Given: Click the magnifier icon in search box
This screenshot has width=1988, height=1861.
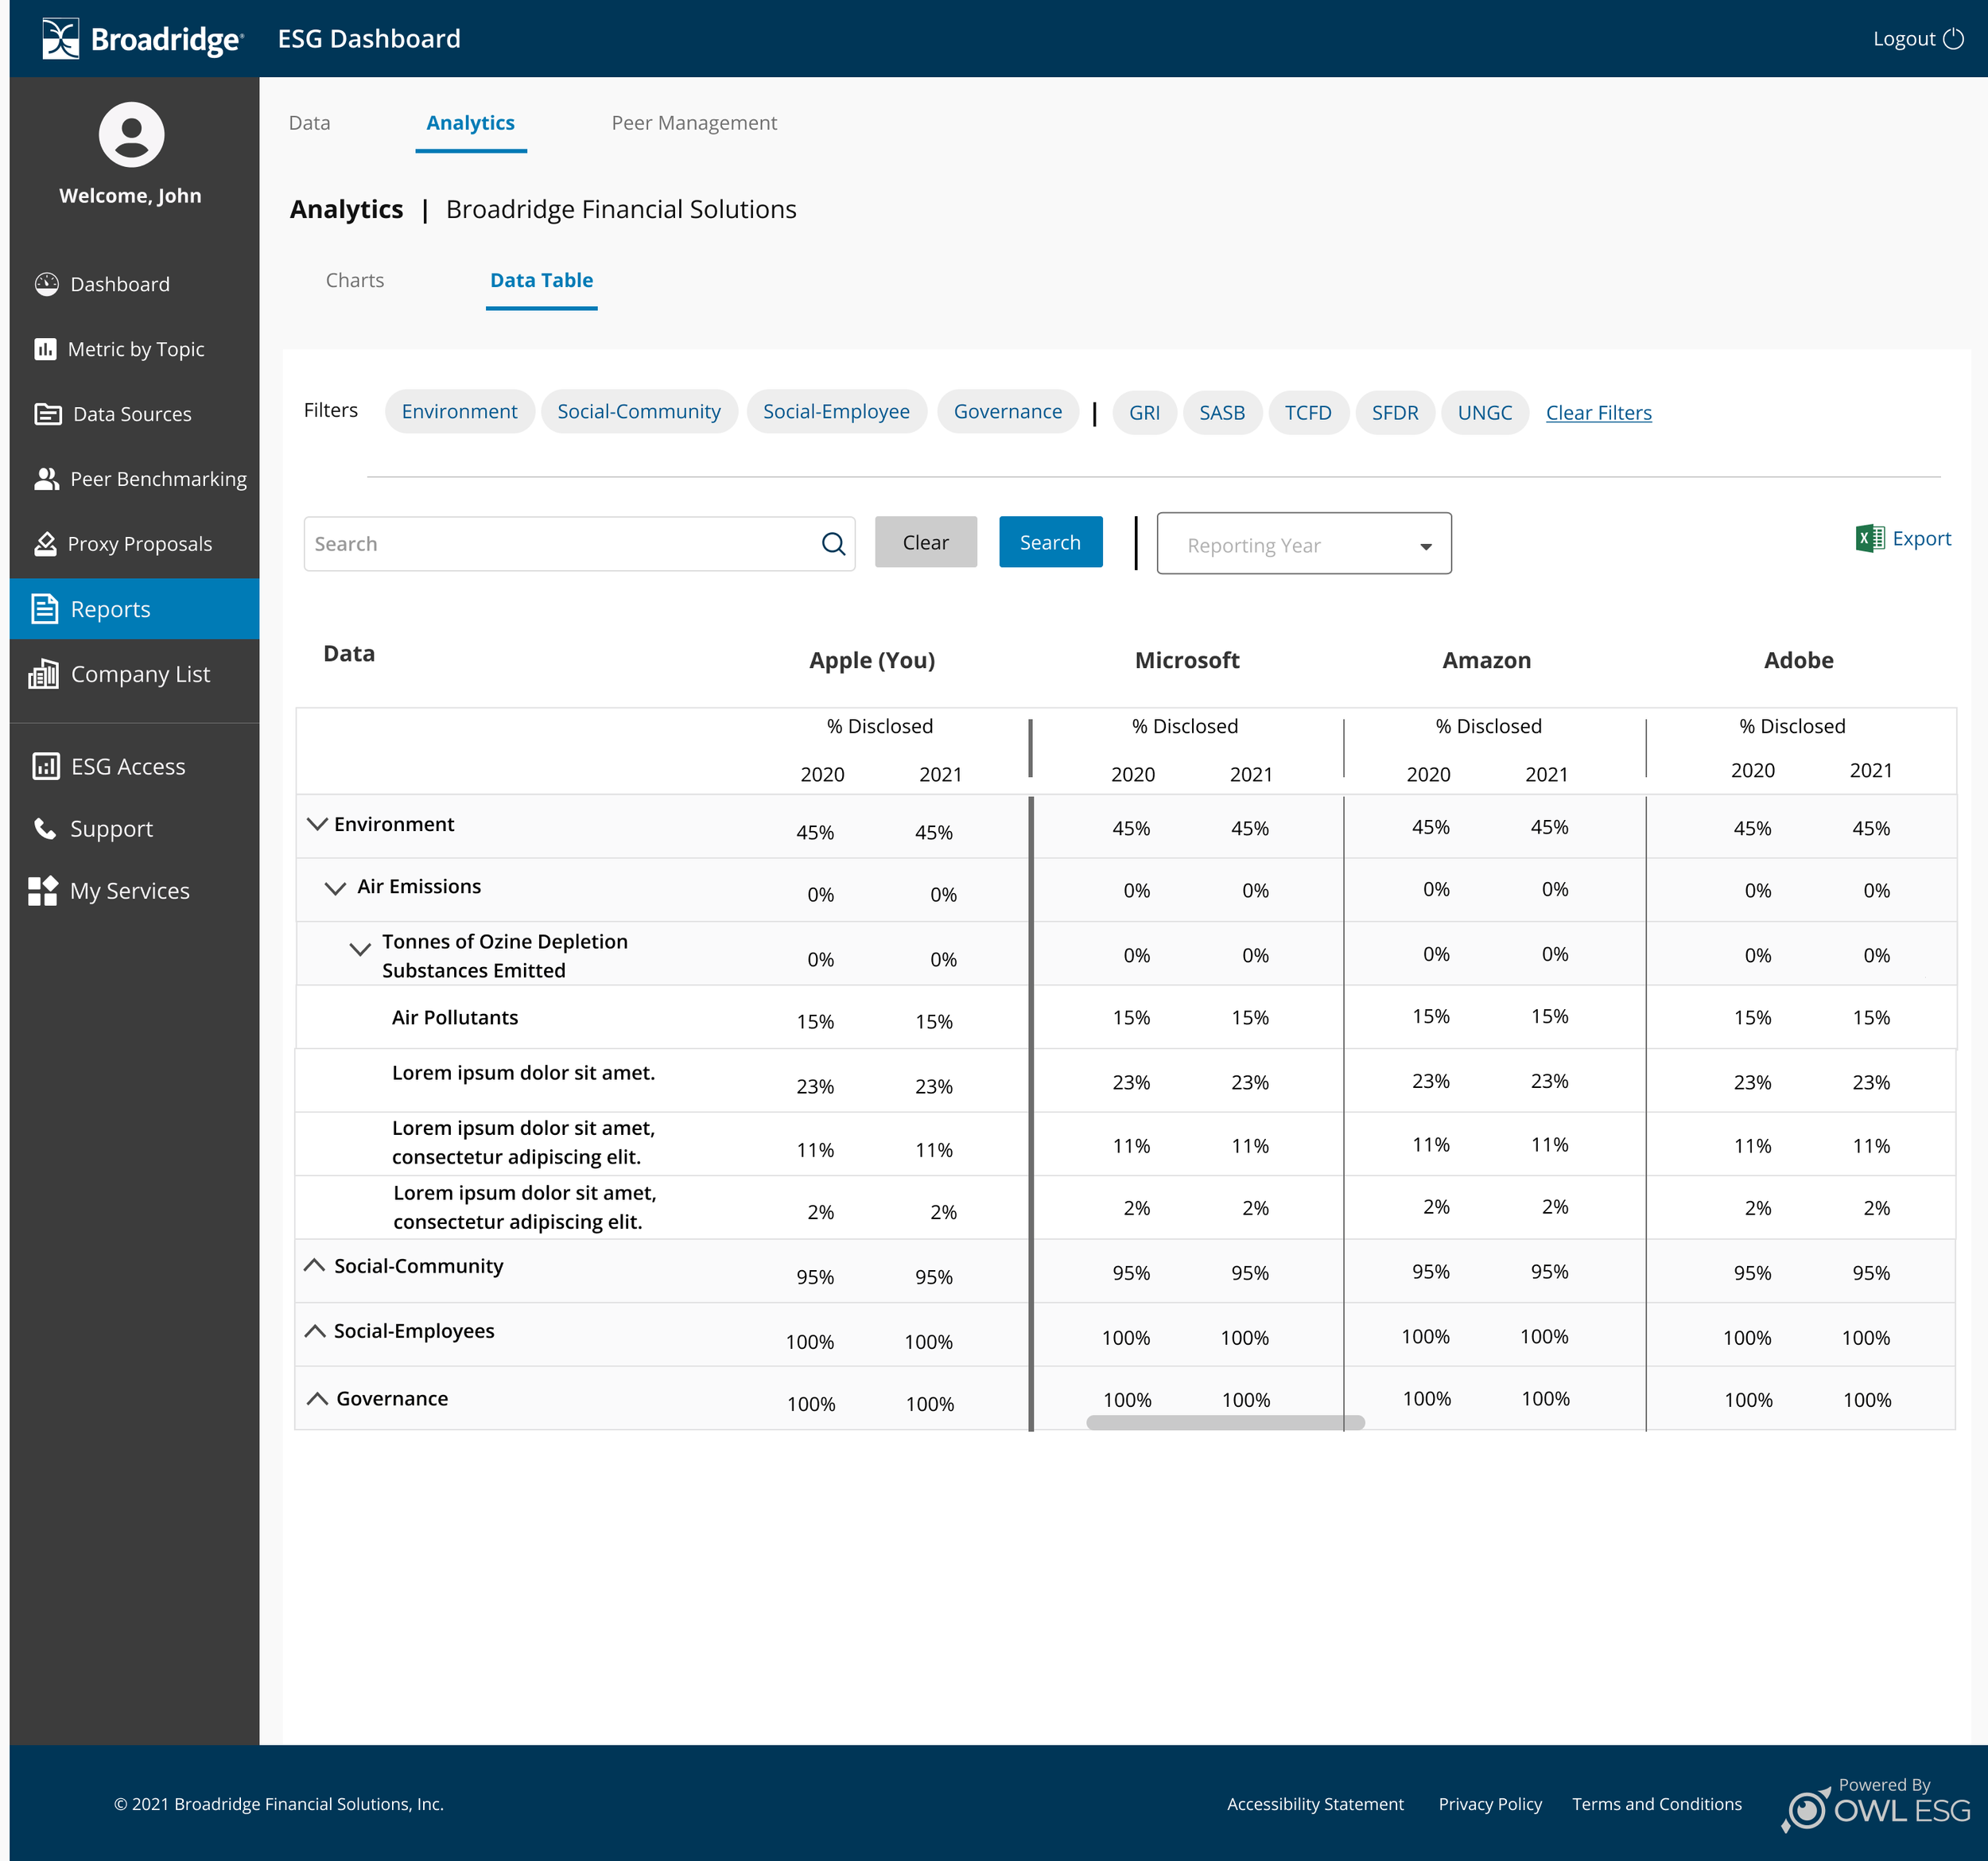Looking at the screenshot, I should point(833,544).
